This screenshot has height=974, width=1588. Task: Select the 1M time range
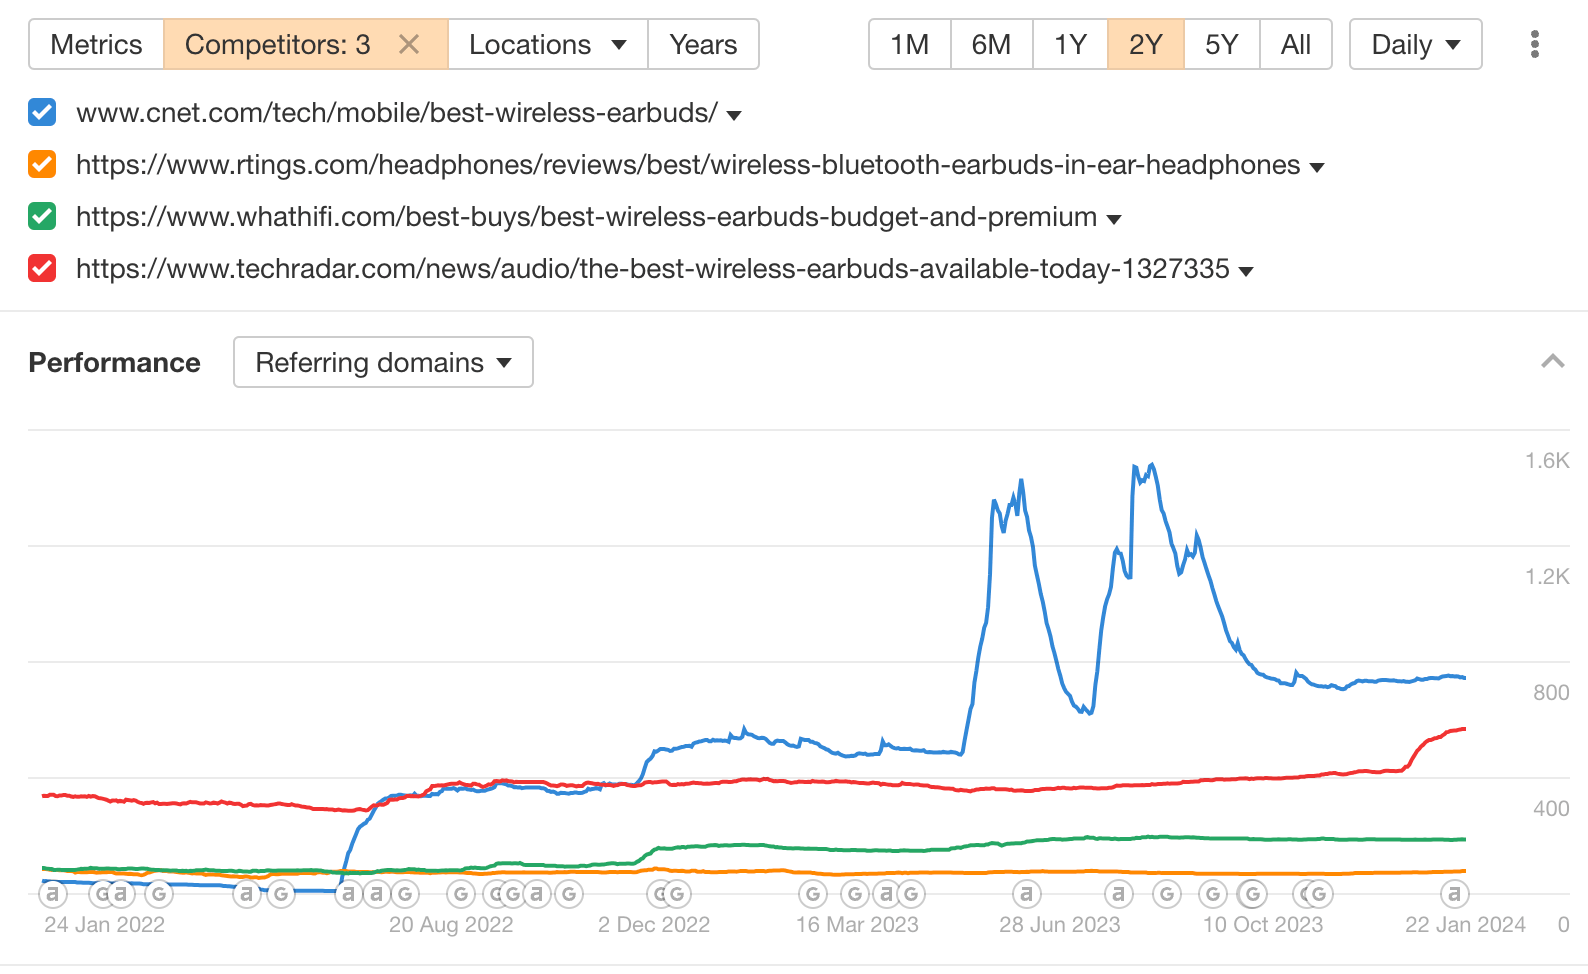(x=910, y=45)
